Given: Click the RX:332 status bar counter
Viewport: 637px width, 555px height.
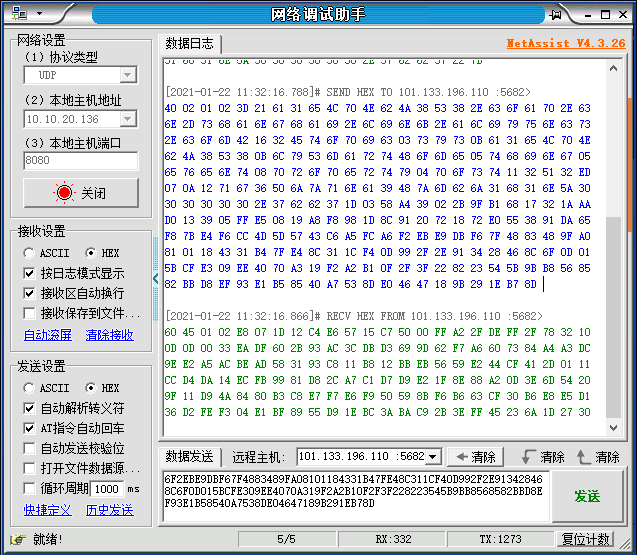Looking at the screenshot, I should [393, 540].
